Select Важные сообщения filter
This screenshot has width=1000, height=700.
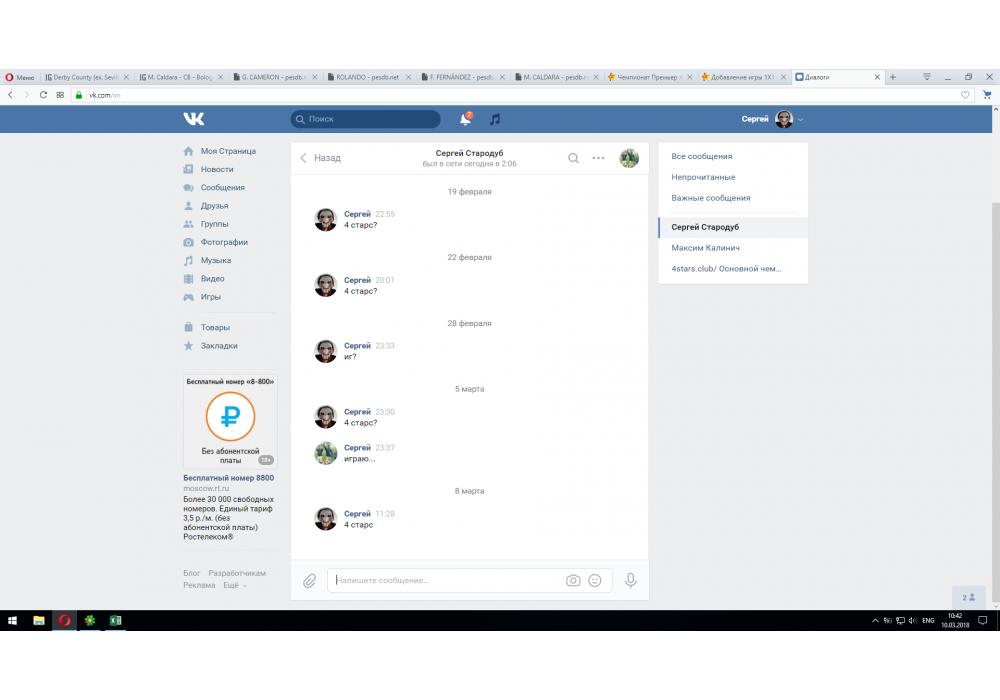coord(710,198)
